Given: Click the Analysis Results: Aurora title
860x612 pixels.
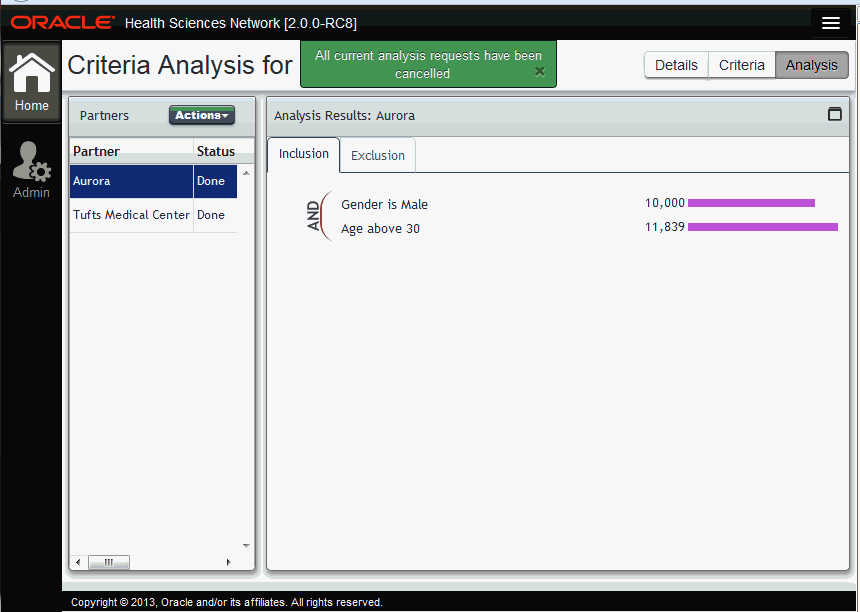Looking at the screenshot, I should pos(344,116).
